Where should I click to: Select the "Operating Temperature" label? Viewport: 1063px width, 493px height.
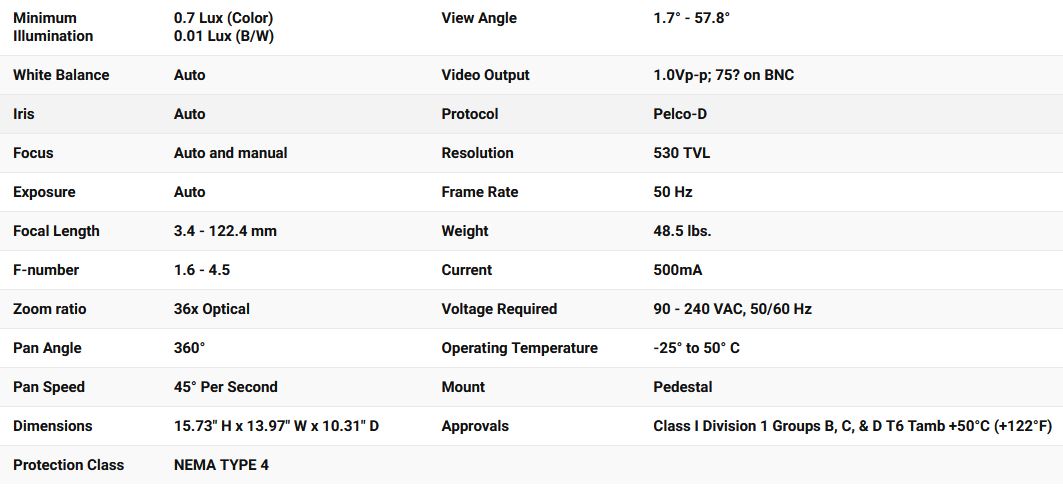click(519, 348)
